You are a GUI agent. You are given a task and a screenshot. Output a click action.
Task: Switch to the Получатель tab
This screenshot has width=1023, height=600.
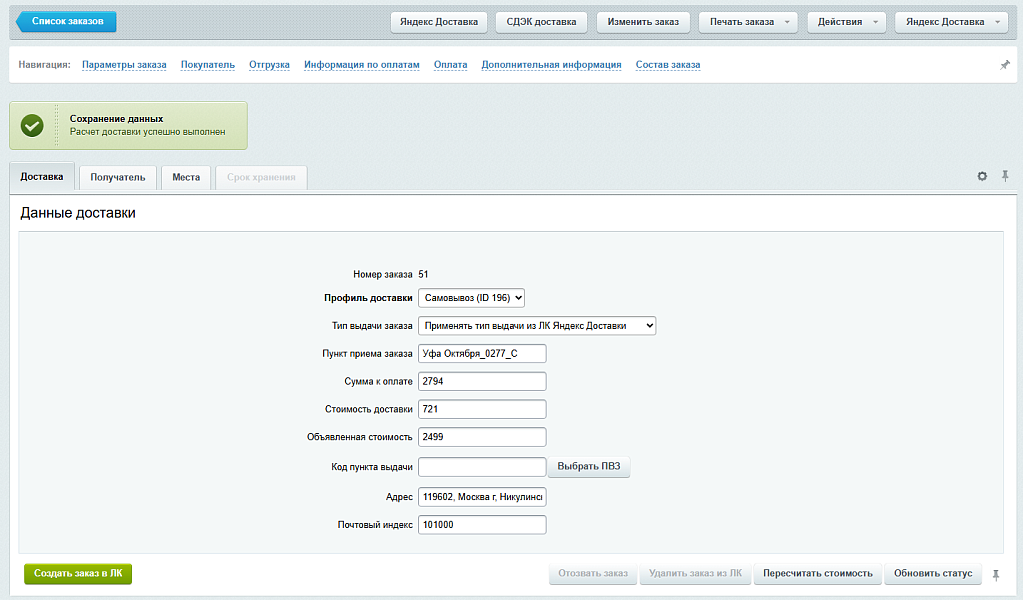pyautogui.click(x=118, y=178)
